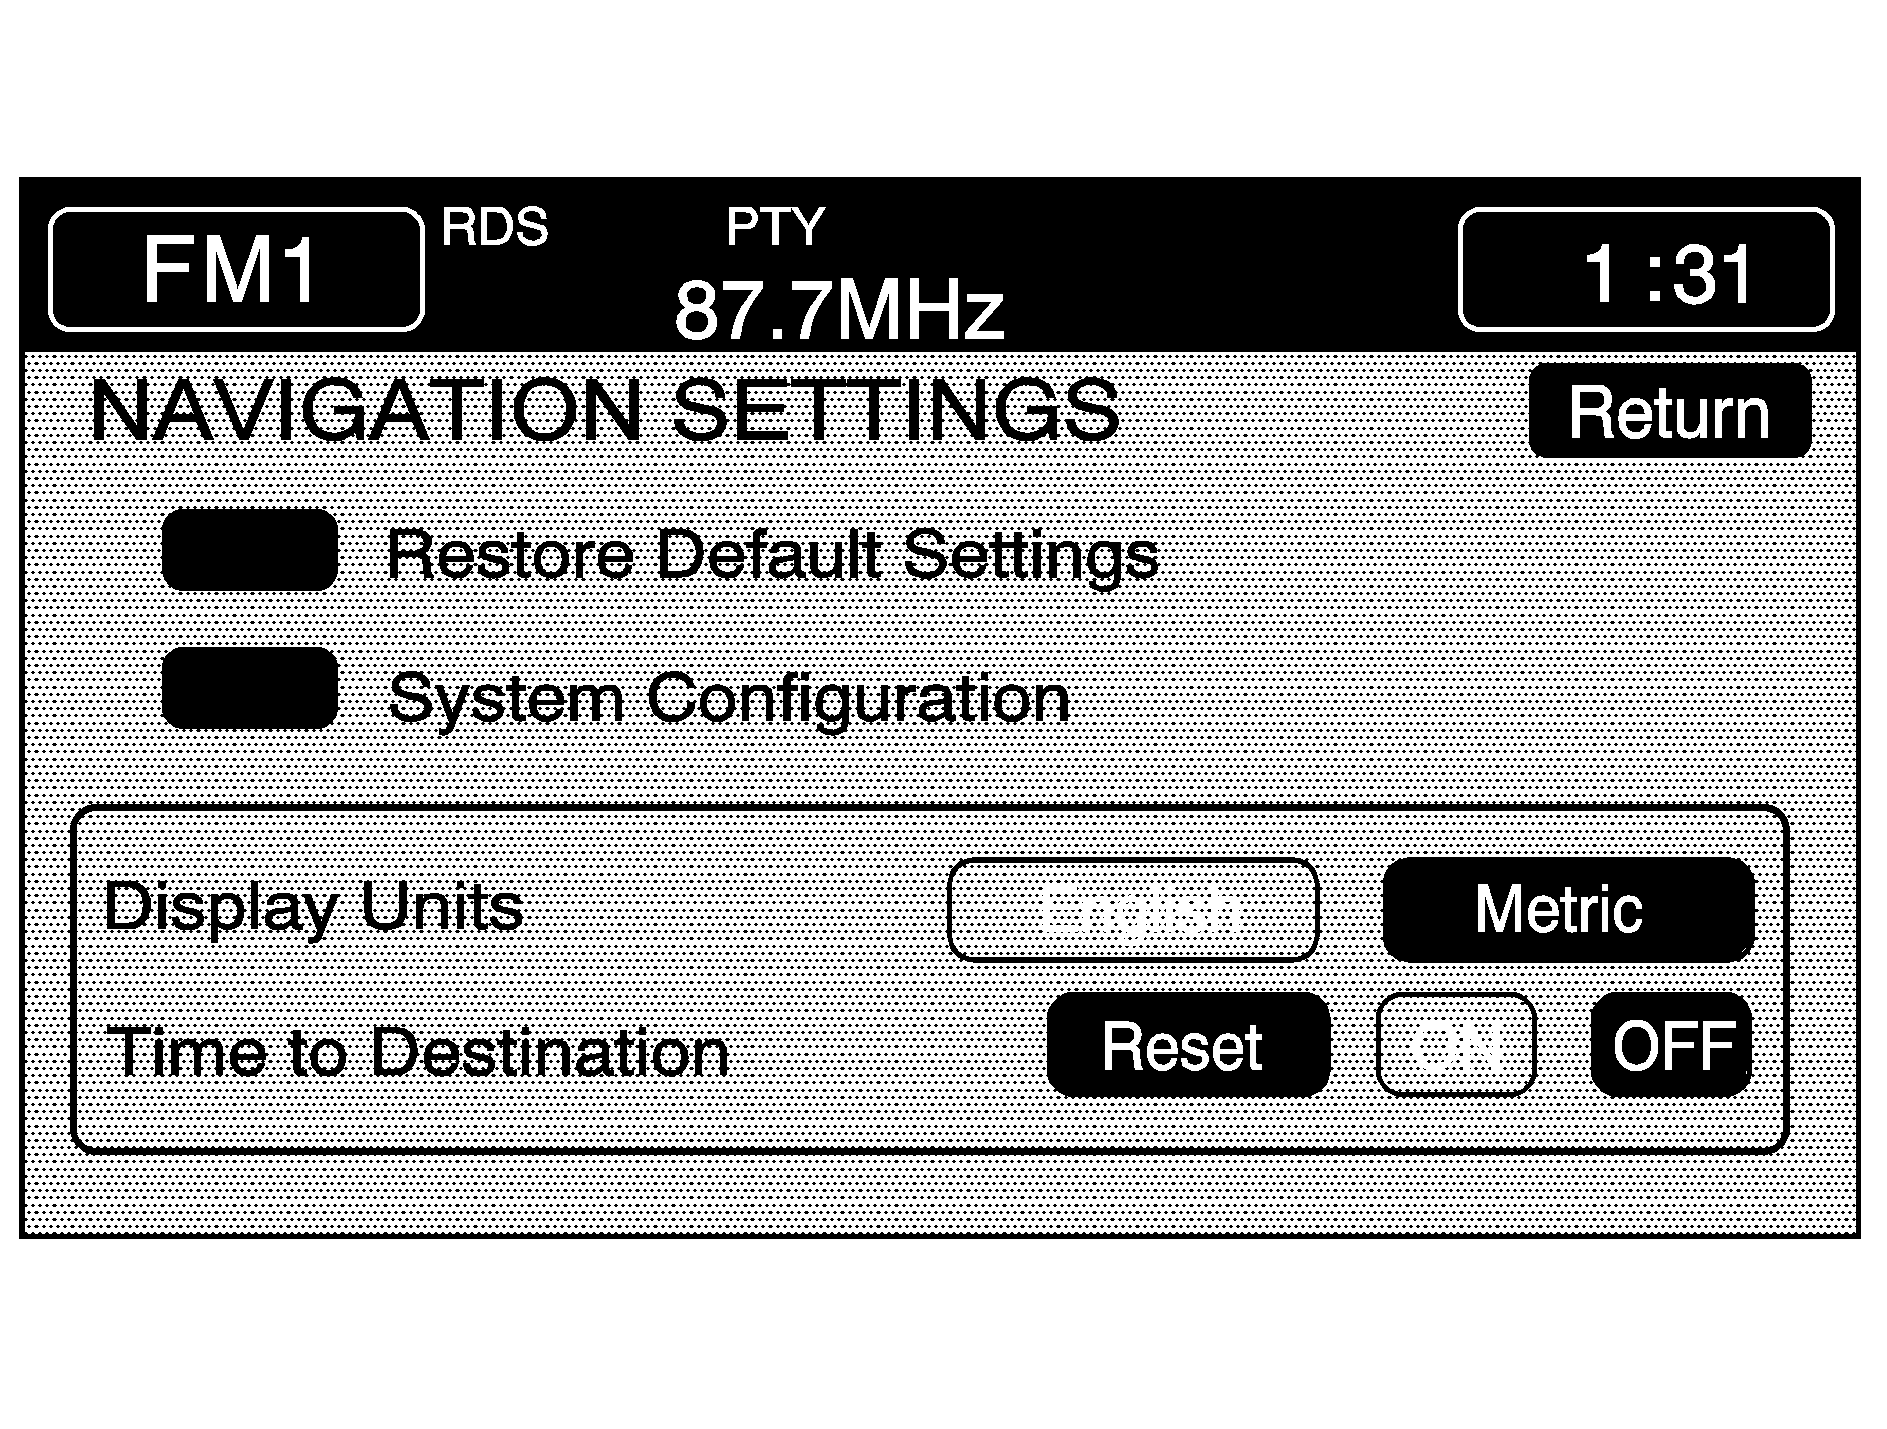Click the Display Units label
The height and width of the screenshot is (1429, 1887).
pos(313,908)
